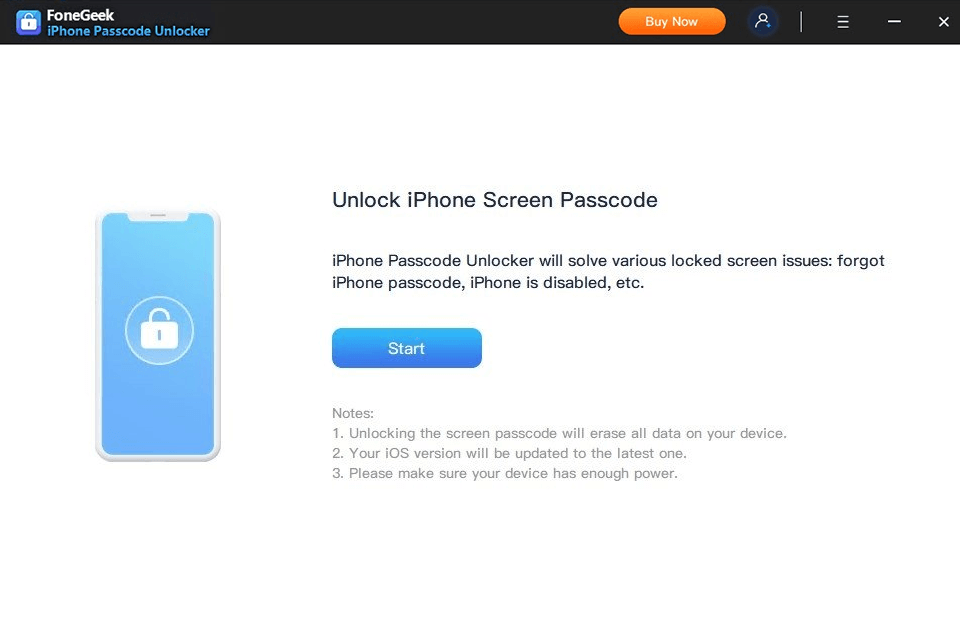Screen dimensions: 960x640
Task: Click the Buy Now button
Action: pos(672,21)
